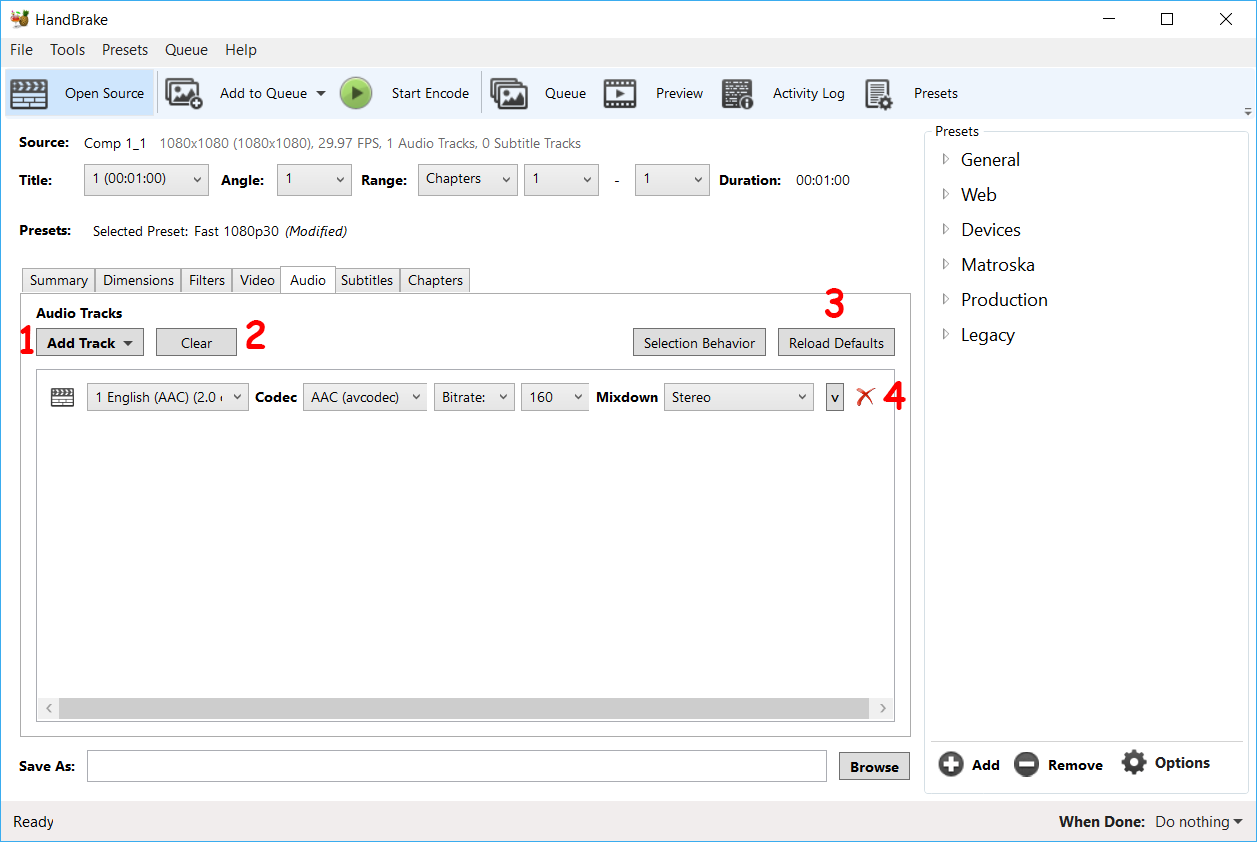Expand the Web presets group
Screen dimensions: 1257x842
tap(946, 195)
